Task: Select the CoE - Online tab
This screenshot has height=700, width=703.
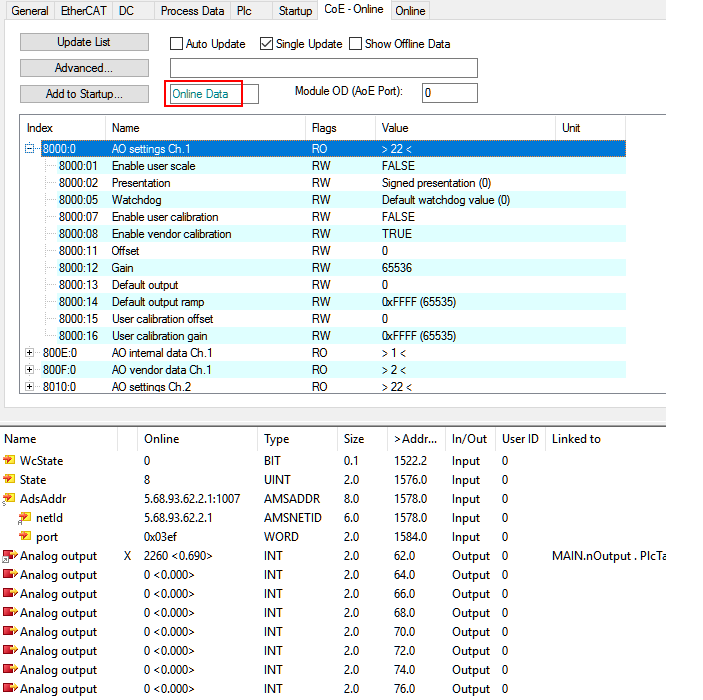Action: tap(354, 9)
